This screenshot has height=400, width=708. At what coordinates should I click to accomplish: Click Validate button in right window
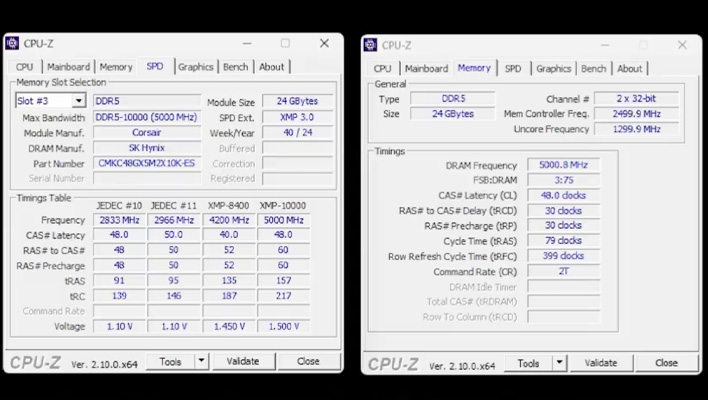pos(601,363)
